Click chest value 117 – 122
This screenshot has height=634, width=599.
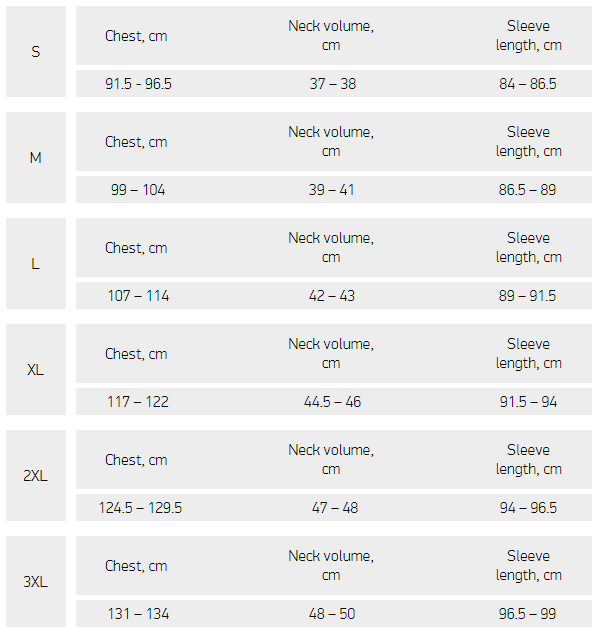[x=138, y=402]
